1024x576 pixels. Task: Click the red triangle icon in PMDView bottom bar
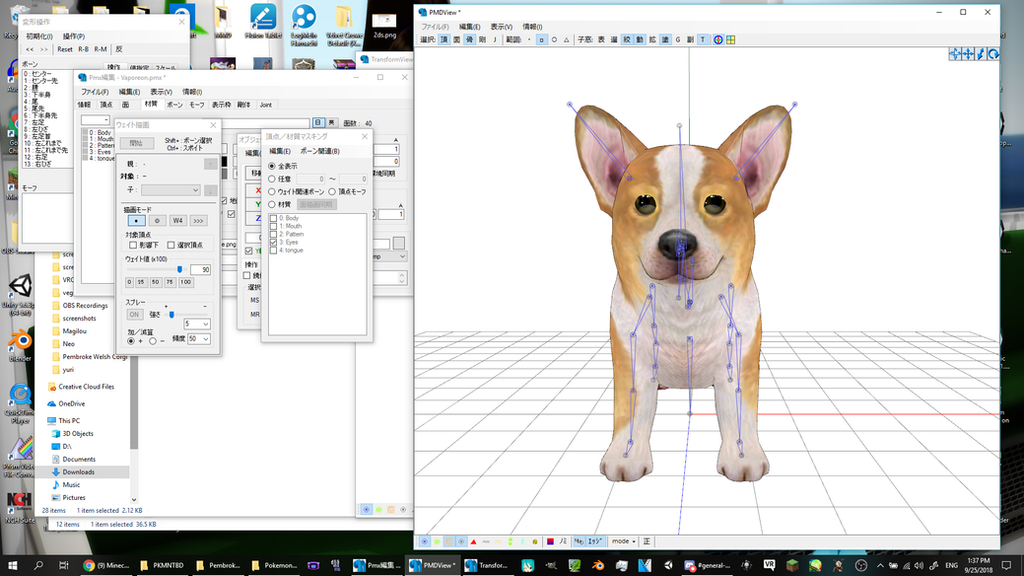(x=473, y=541)
